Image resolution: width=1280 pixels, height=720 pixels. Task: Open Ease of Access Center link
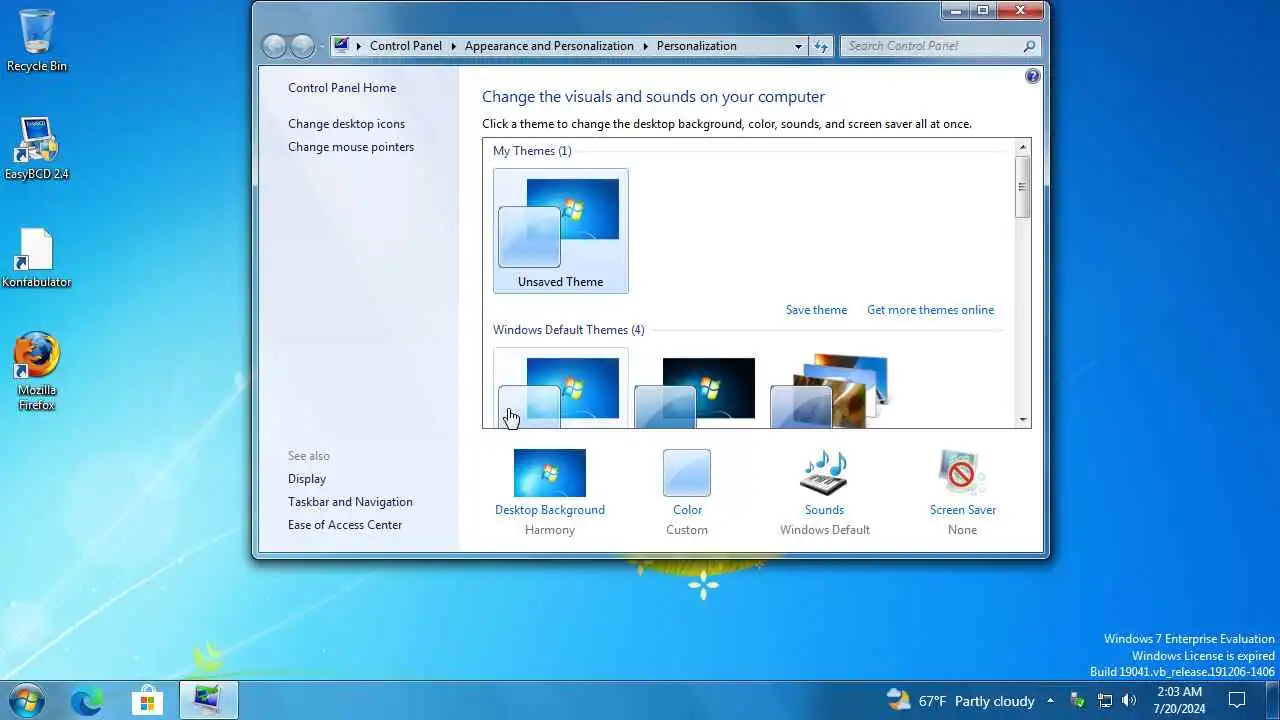[x=345, y=525]
